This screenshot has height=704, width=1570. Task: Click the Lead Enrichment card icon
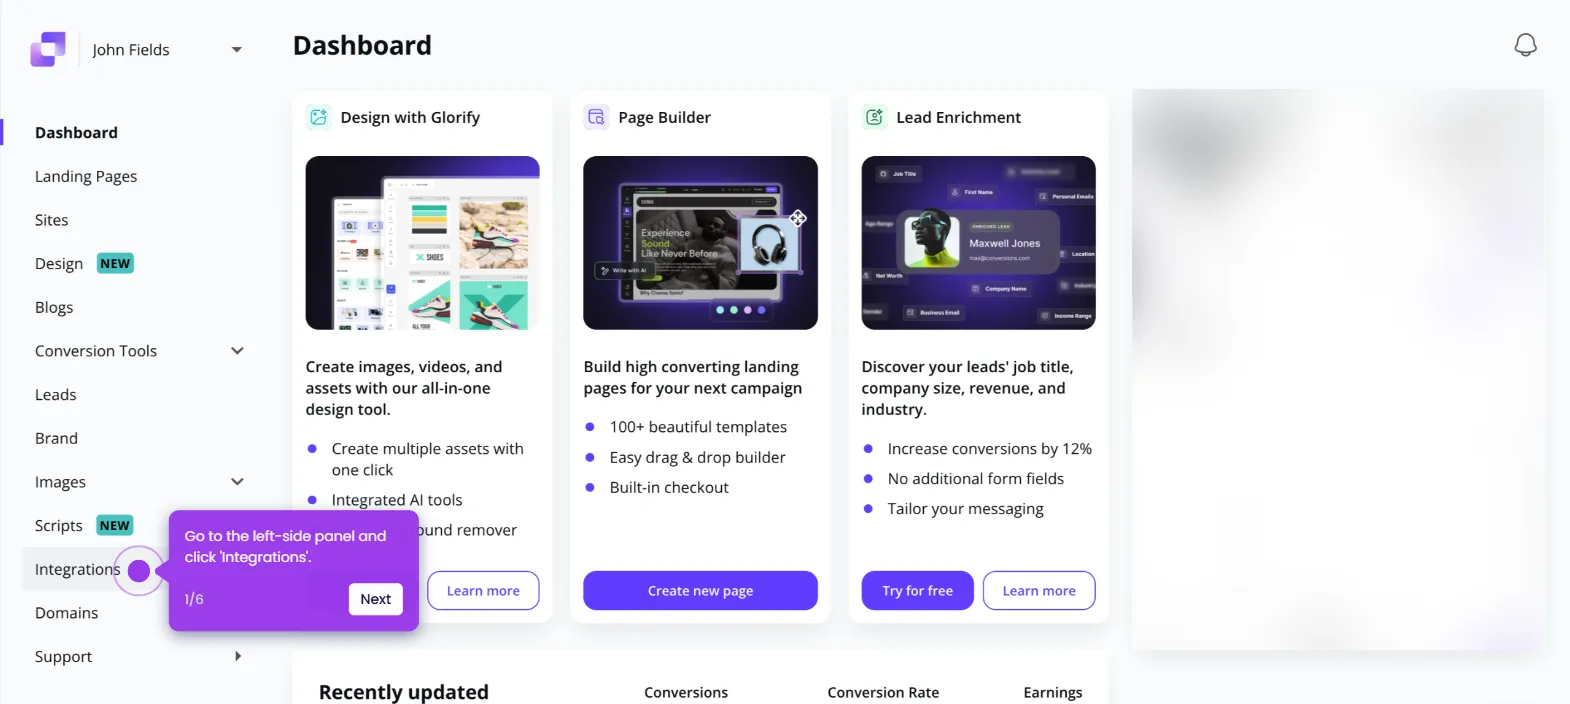click(875, 117)
